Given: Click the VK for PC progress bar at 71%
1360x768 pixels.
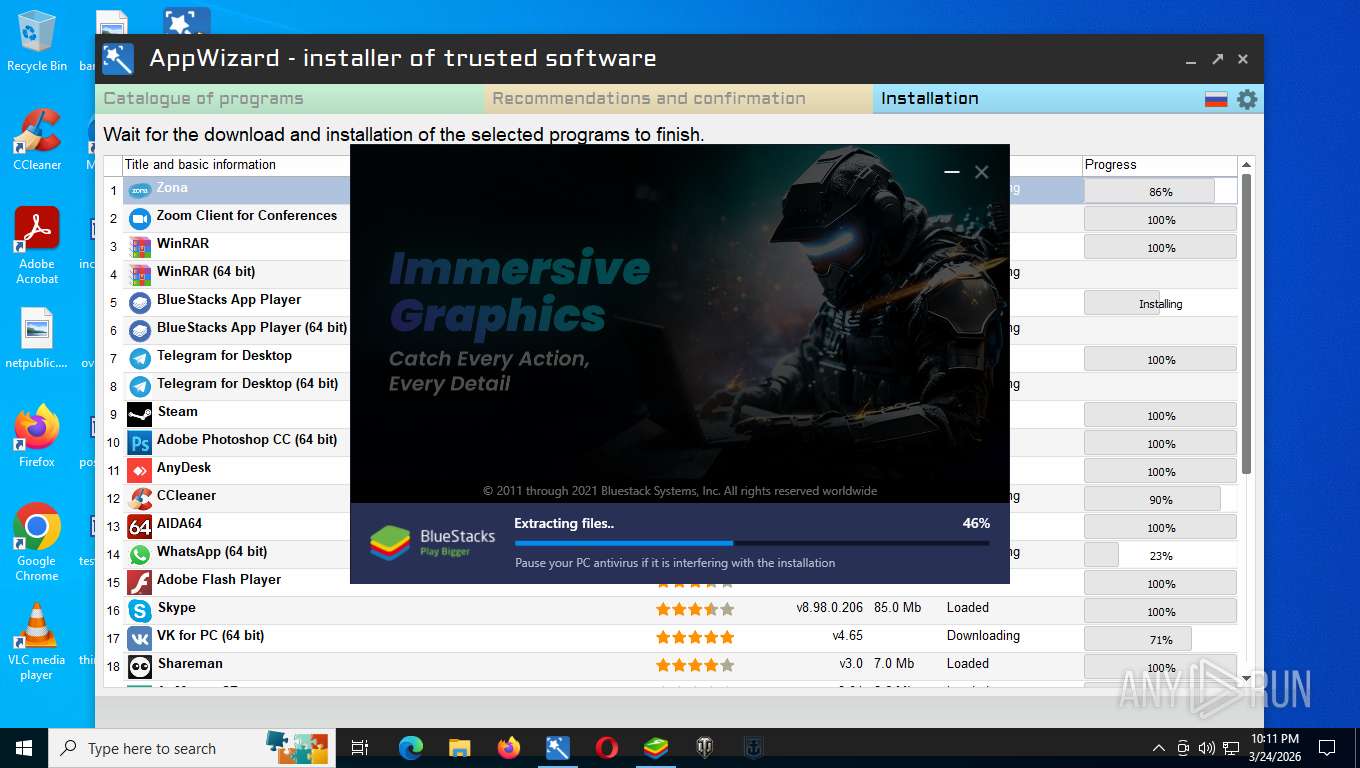Looking at the screenshot, I should pyautogui.click(x=1160, y=639).
